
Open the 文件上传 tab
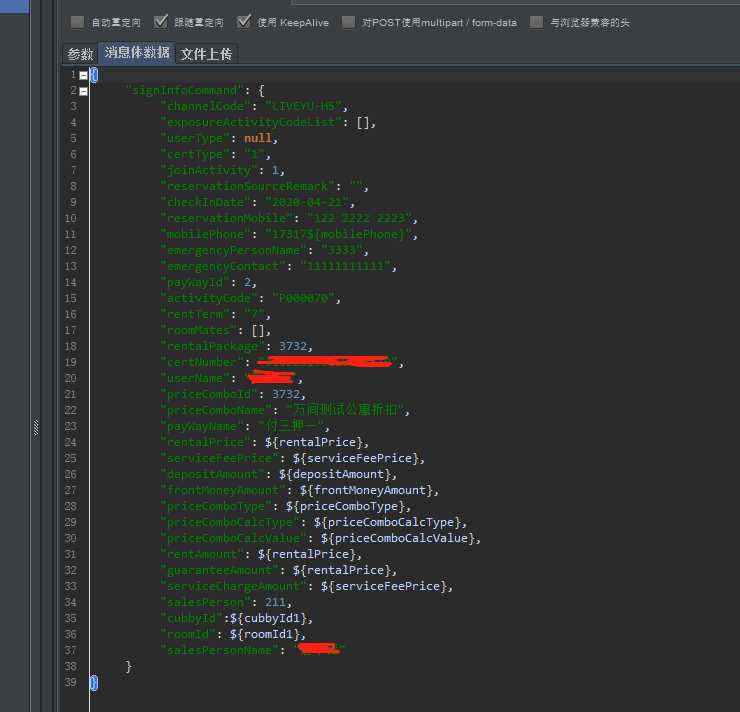tap(206, 54)
